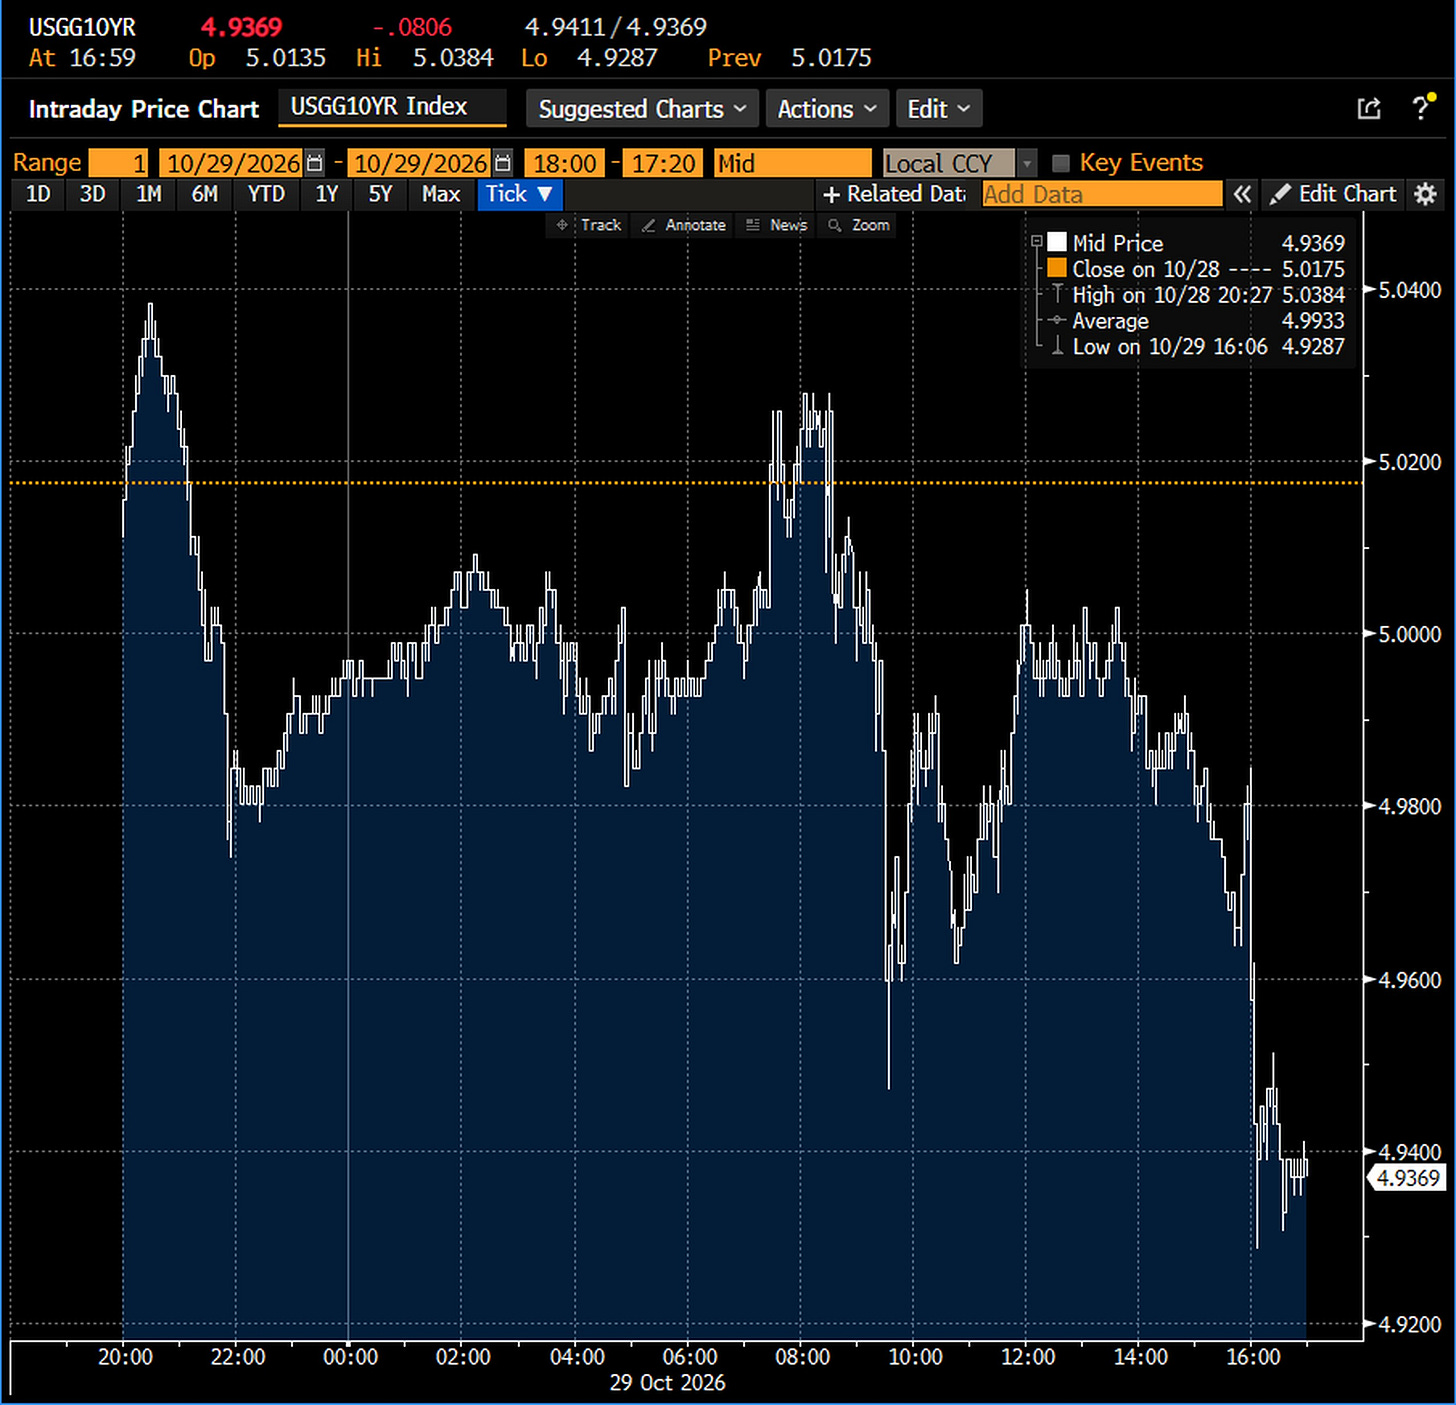The height and width of the screenshot is (1405, 1456).
Task: Click the Edit Chart button
Action: pos(1333,194)
